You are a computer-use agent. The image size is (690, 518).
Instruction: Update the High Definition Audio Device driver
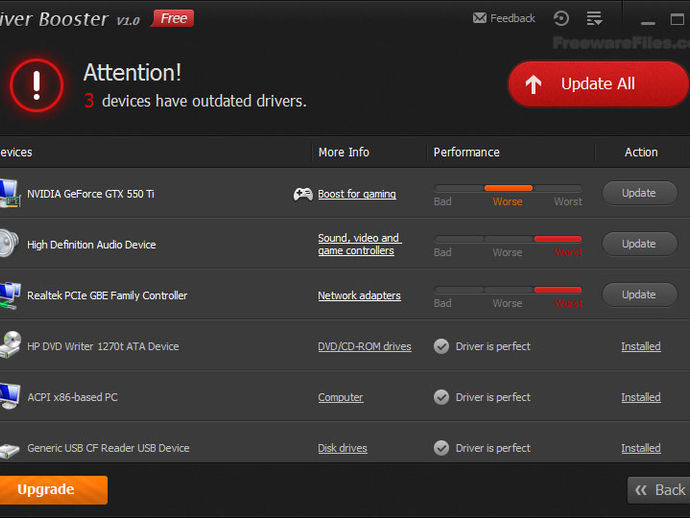click(x=639, y=244)
